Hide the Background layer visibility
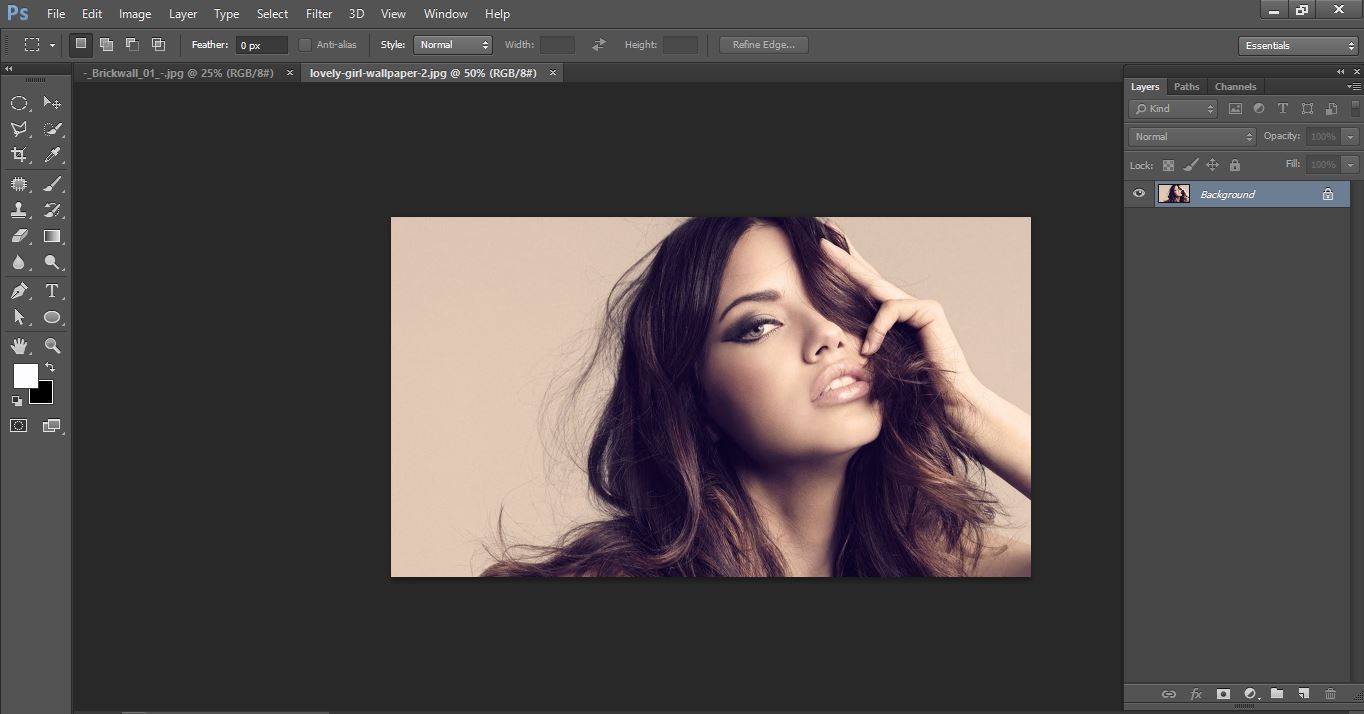The image size is (1364, 714). pos(1138,193)
